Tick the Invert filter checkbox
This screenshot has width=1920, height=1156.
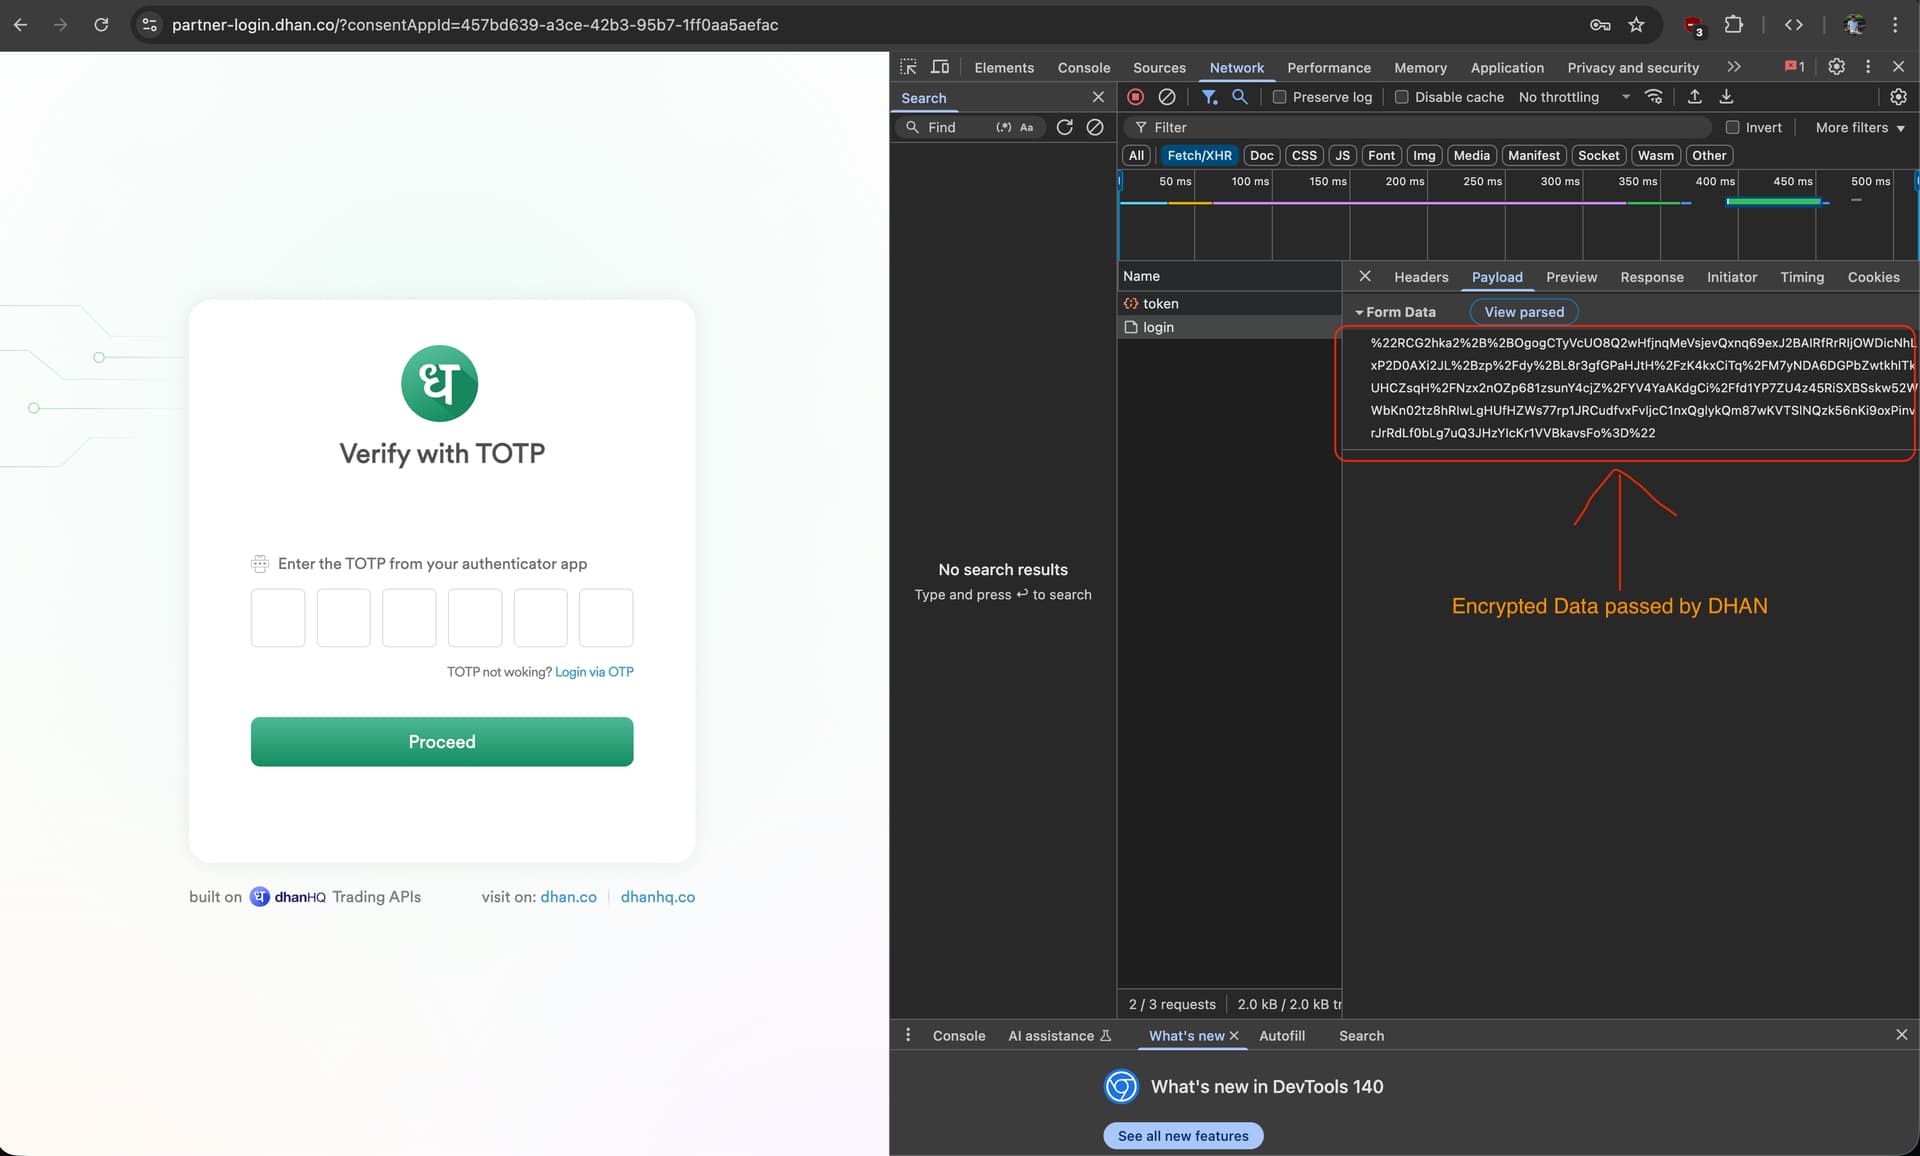1732,127
